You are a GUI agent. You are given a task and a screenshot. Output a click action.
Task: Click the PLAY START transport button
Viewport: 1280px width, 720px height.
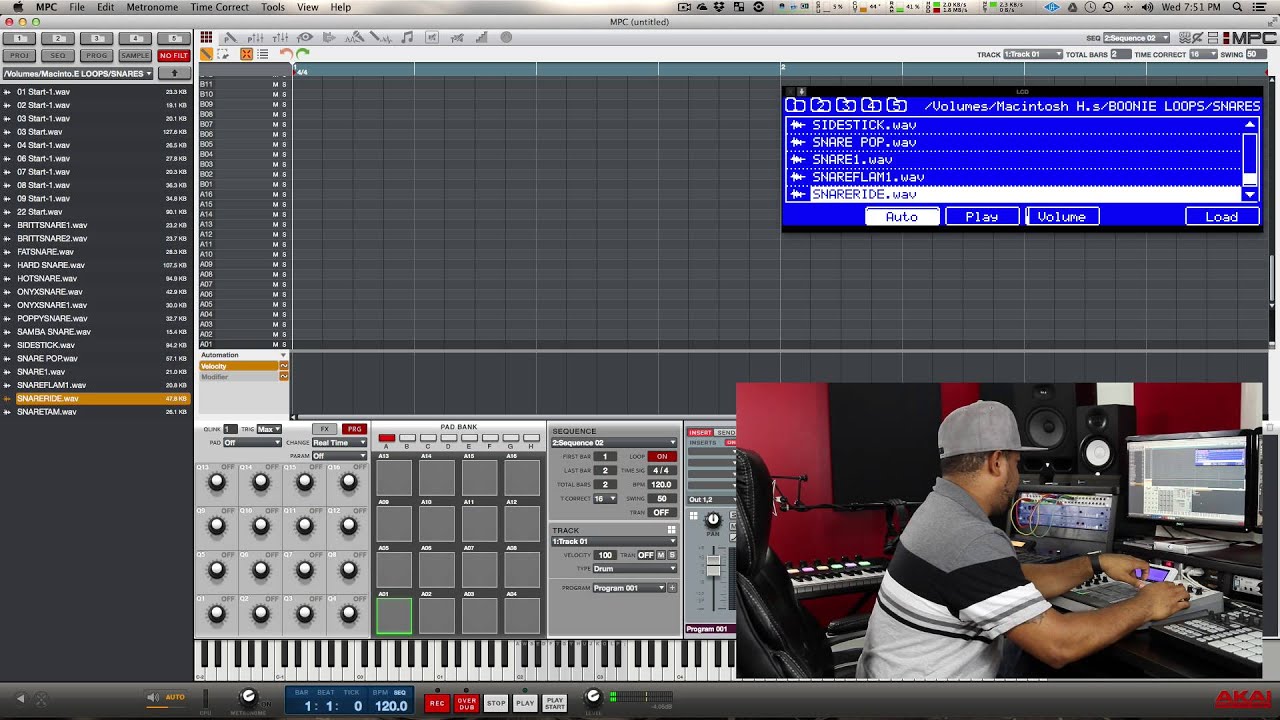555,703
